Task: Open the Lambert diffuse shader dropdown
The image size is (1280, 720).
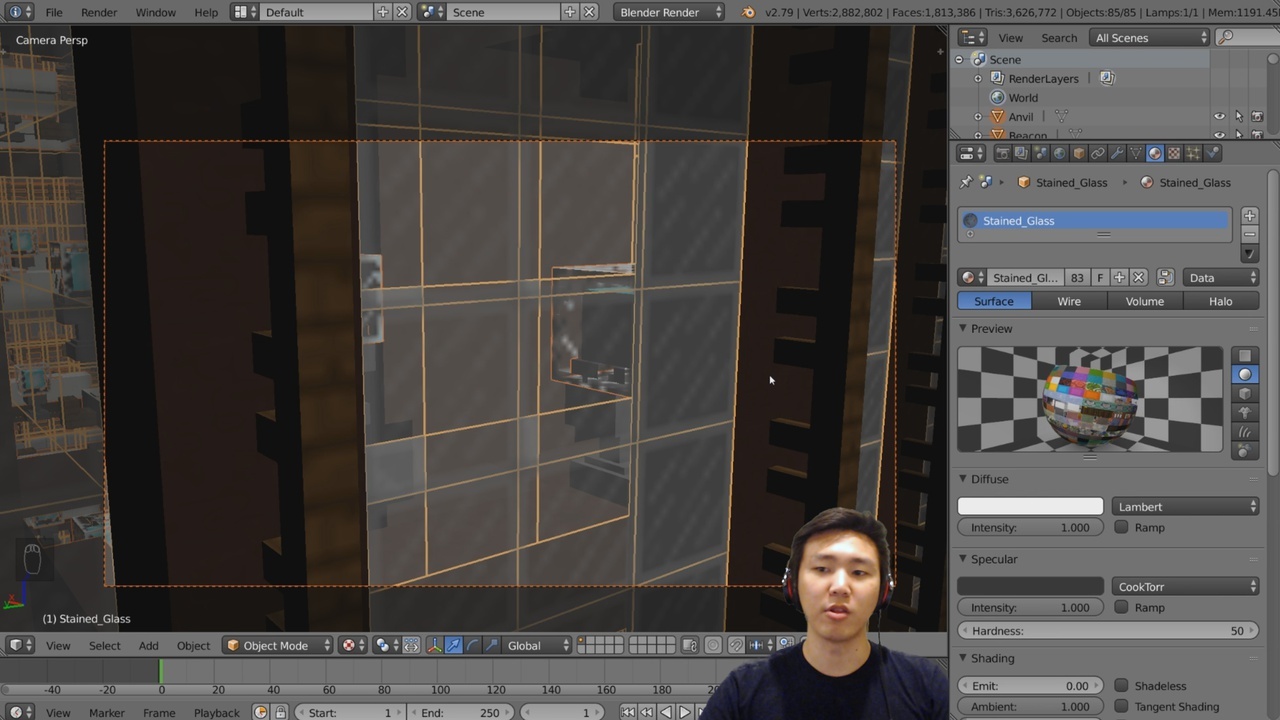Action: 1185,507
